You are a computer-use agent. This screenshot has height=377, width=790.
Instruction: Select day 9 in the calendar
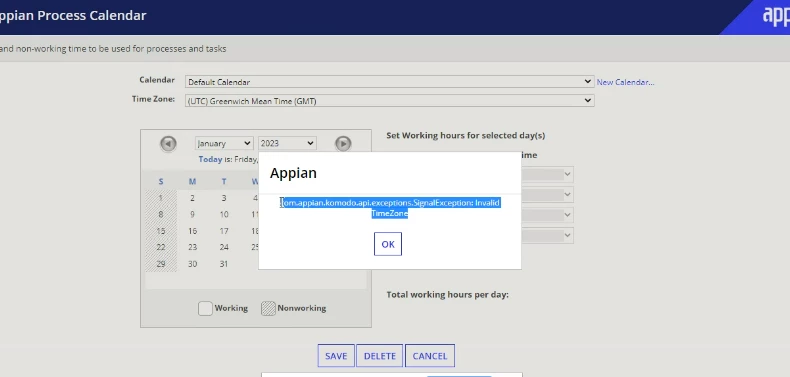(192, 215)
